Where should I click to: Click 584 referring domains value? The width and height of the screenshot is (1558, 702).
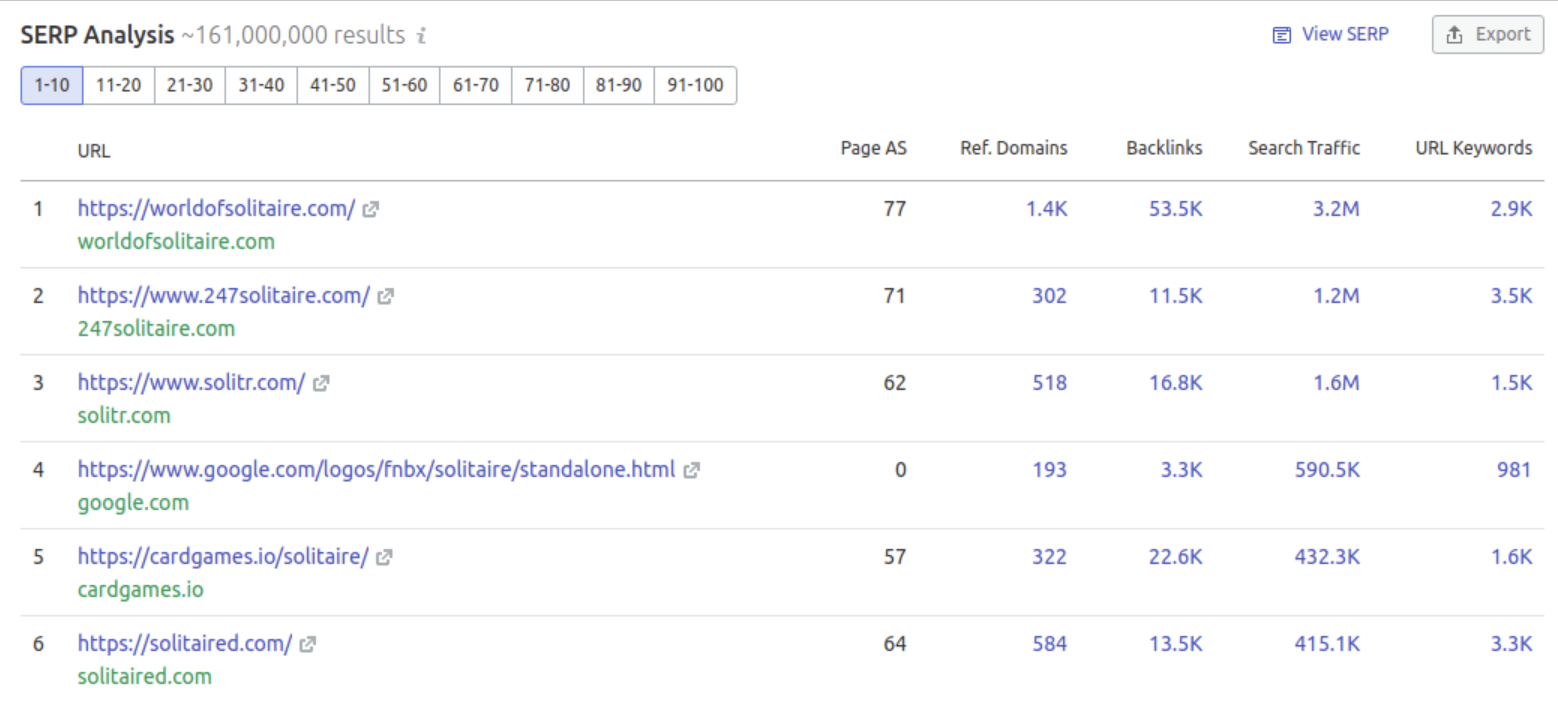point(1050,644)
